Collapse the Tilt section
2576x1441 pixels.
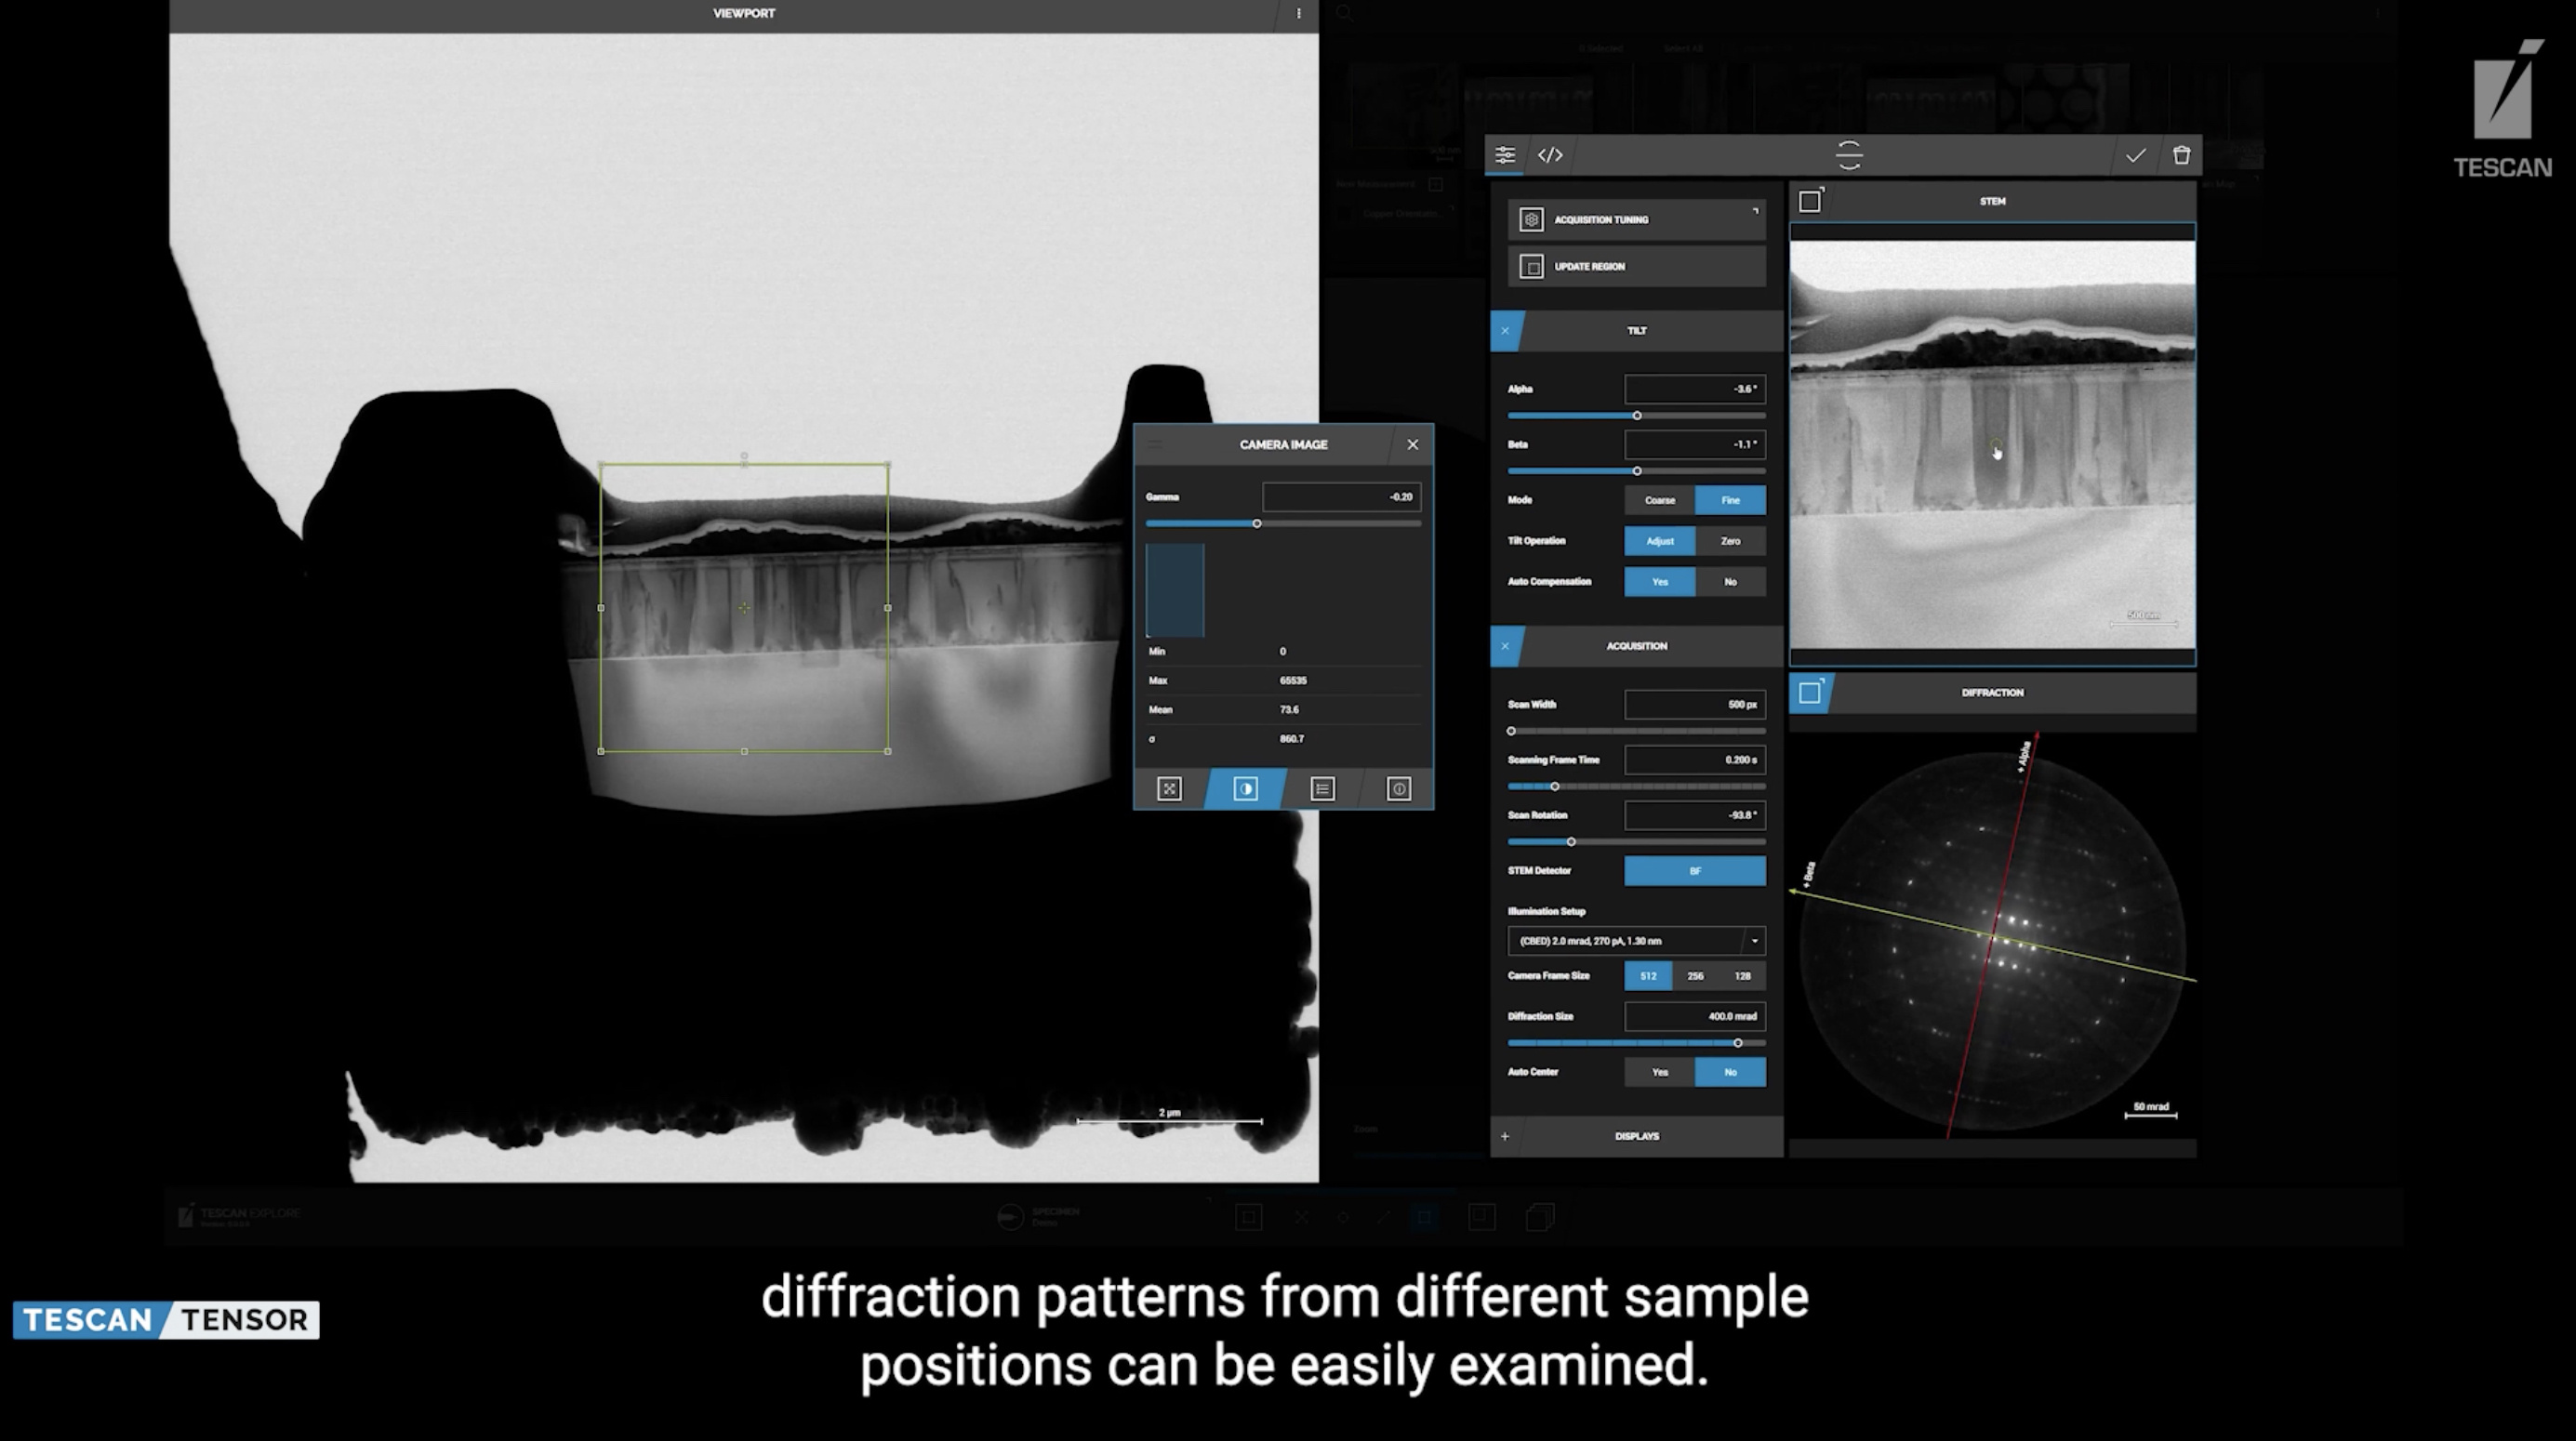click(1505, 331)
